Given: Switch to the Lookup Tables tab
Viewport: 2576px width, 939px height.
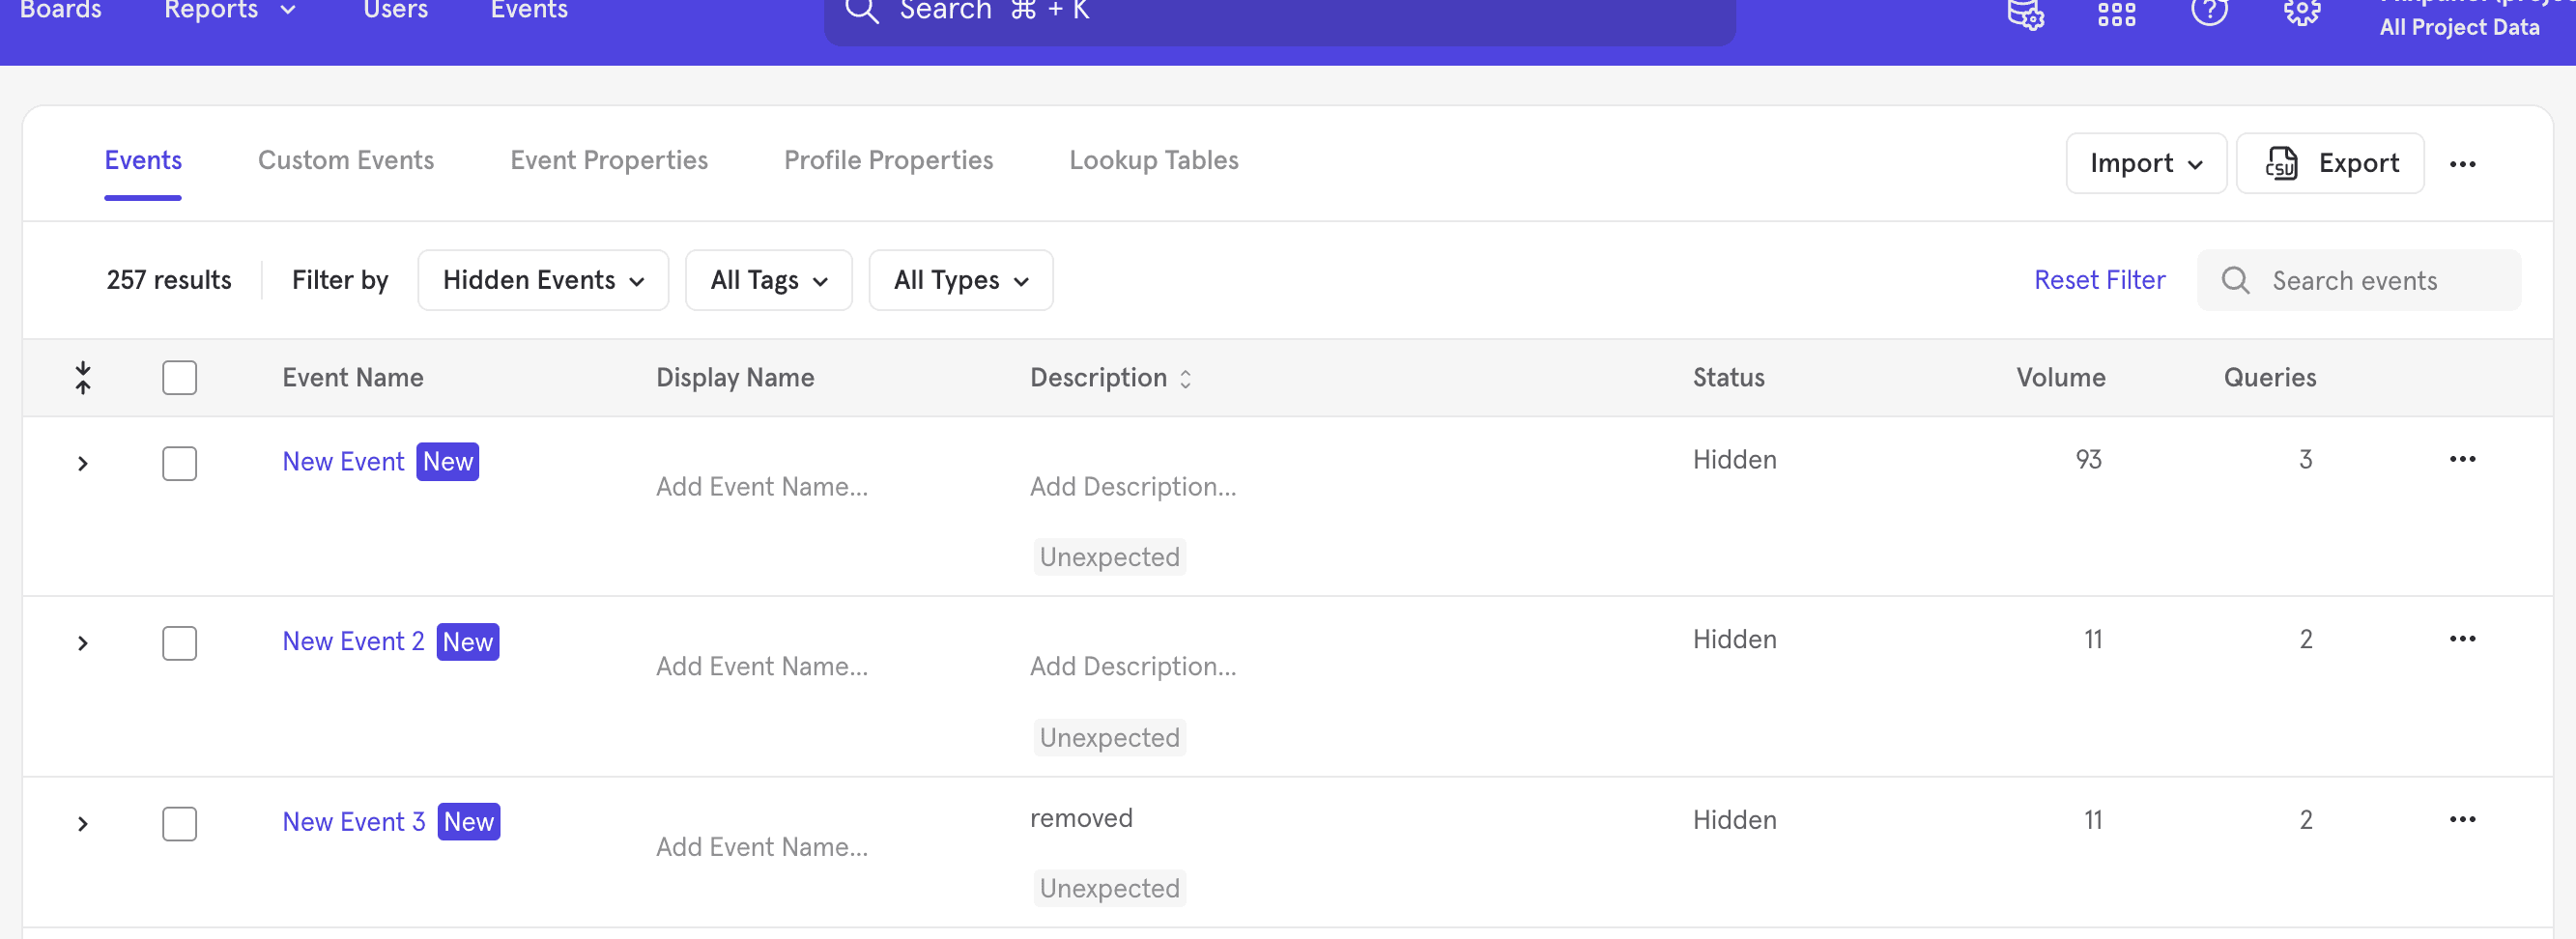Looking at the screenshot, I should click(1153, 161).
